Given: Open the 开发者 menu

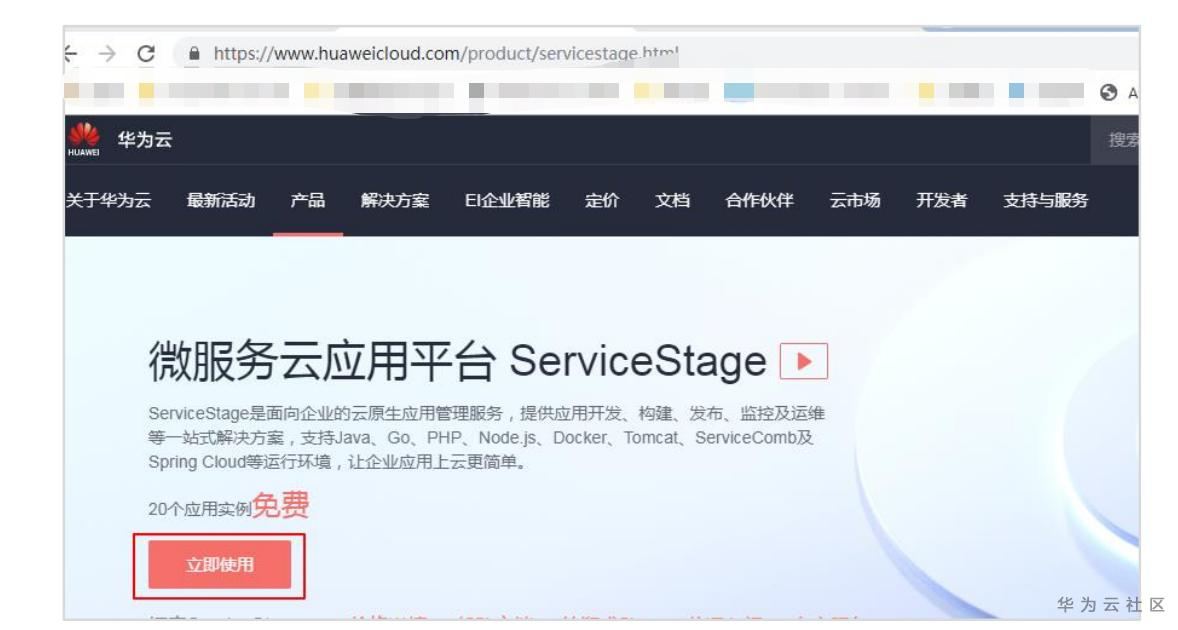Looking at the screenshot, I should point(941,200).
